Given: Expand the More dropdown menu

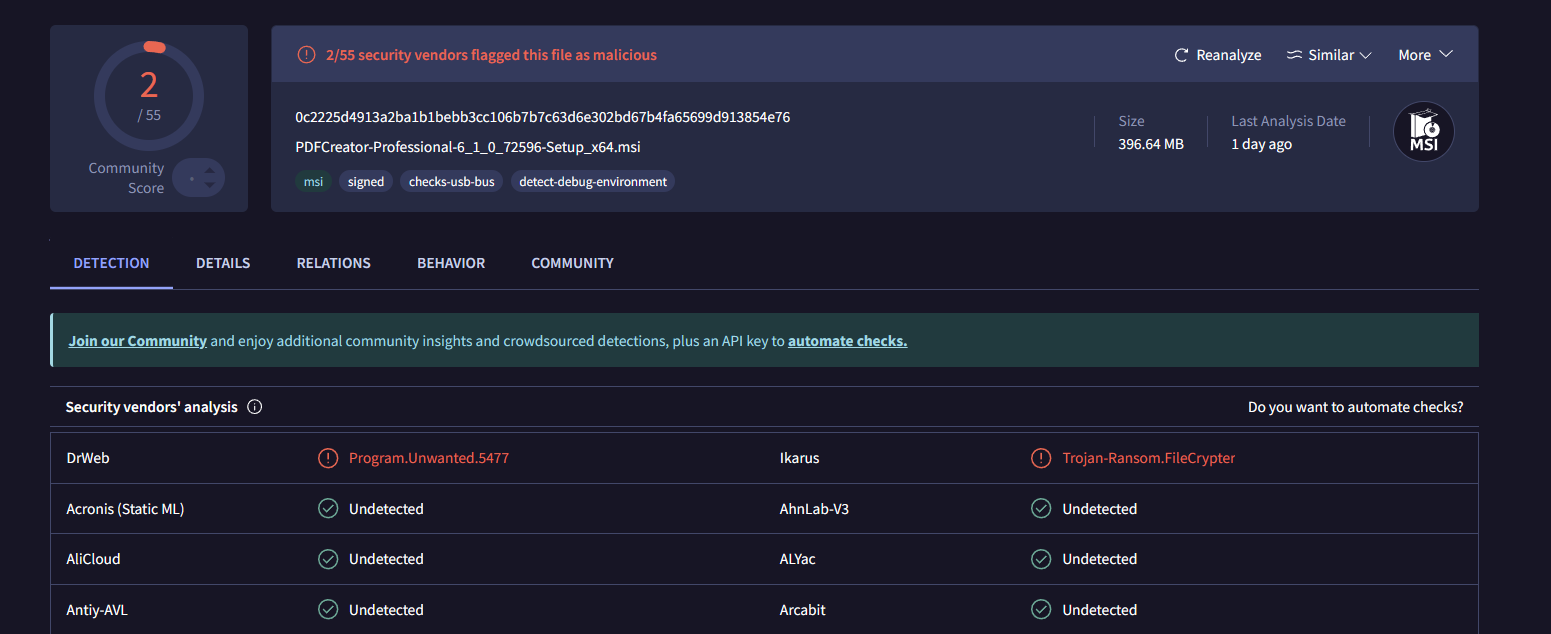Looking at the screenshot, I should click(1425, 55).
